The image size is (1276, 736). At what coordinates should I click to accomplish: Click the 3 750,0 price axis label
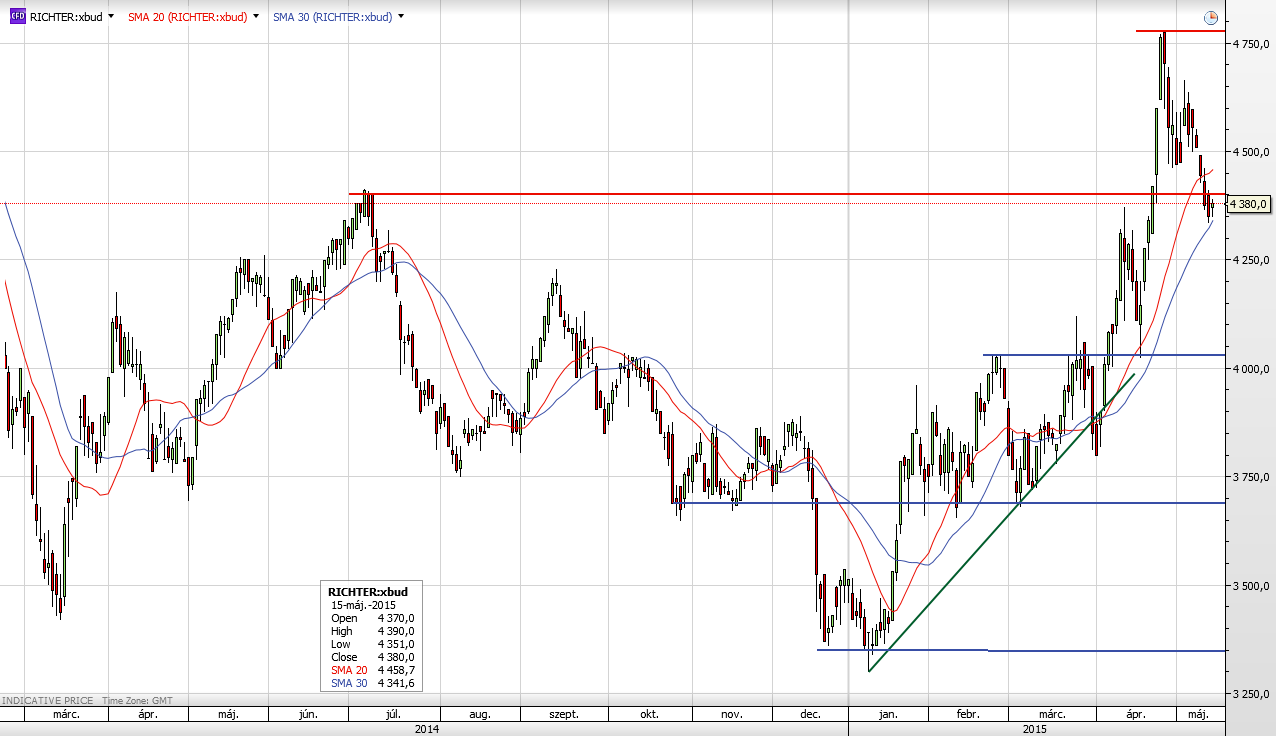[x=1250, y=477]
